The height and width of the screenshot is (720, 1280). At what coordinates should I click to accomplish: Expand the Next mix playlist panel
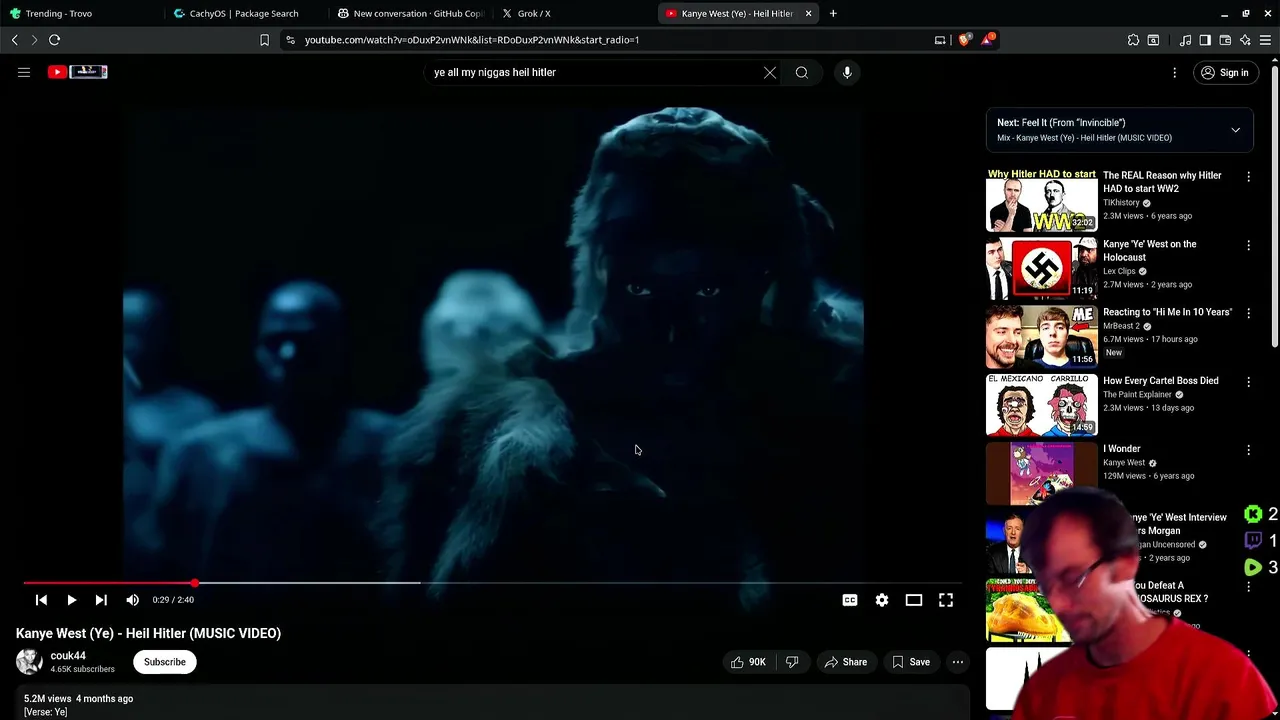pyautogui.click(x=1236, y=130)
